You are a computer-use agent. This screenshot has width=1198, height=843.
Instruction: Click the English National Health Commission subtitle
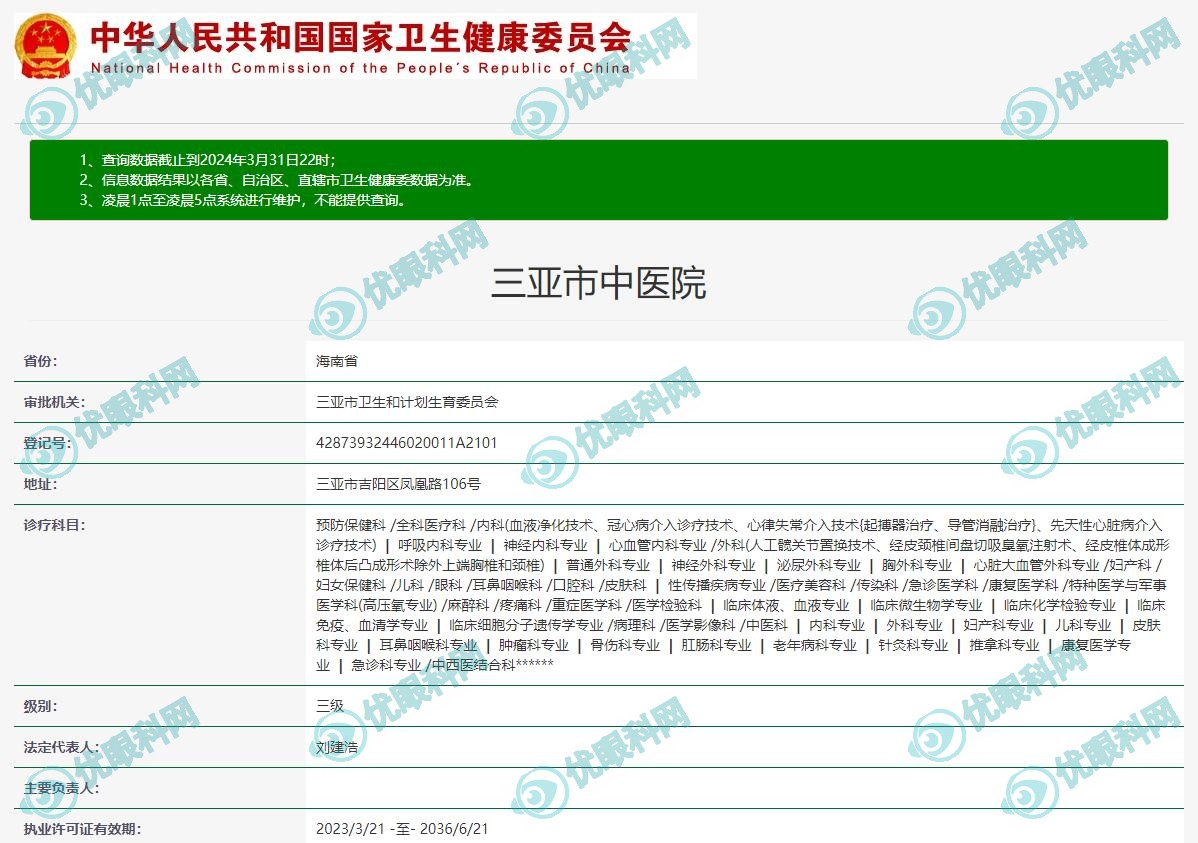click(360, 68)
